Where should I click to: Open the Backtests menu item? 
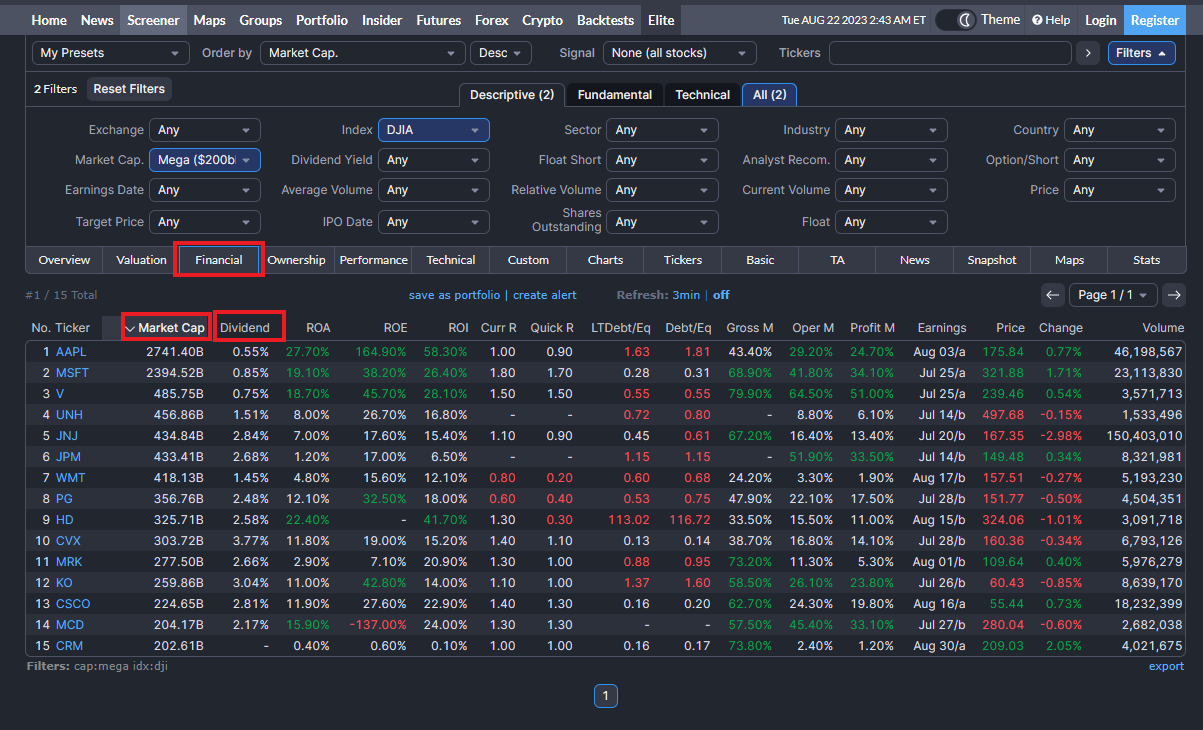[606, 20]
